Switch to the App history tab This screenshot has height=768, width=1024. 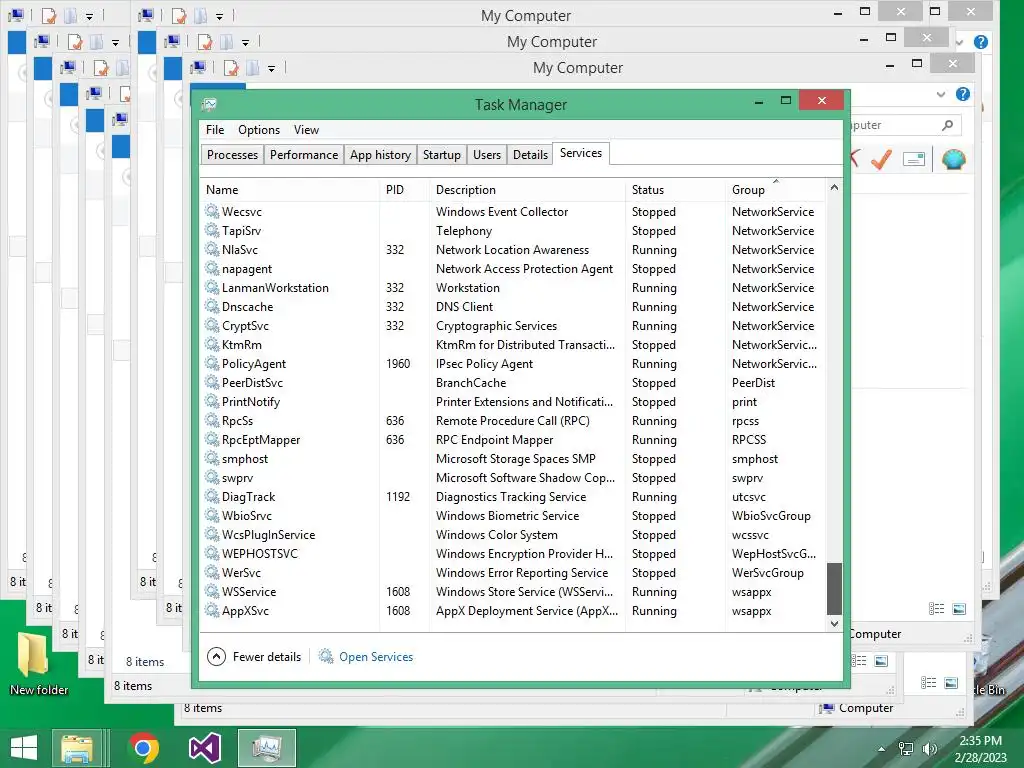380,155
